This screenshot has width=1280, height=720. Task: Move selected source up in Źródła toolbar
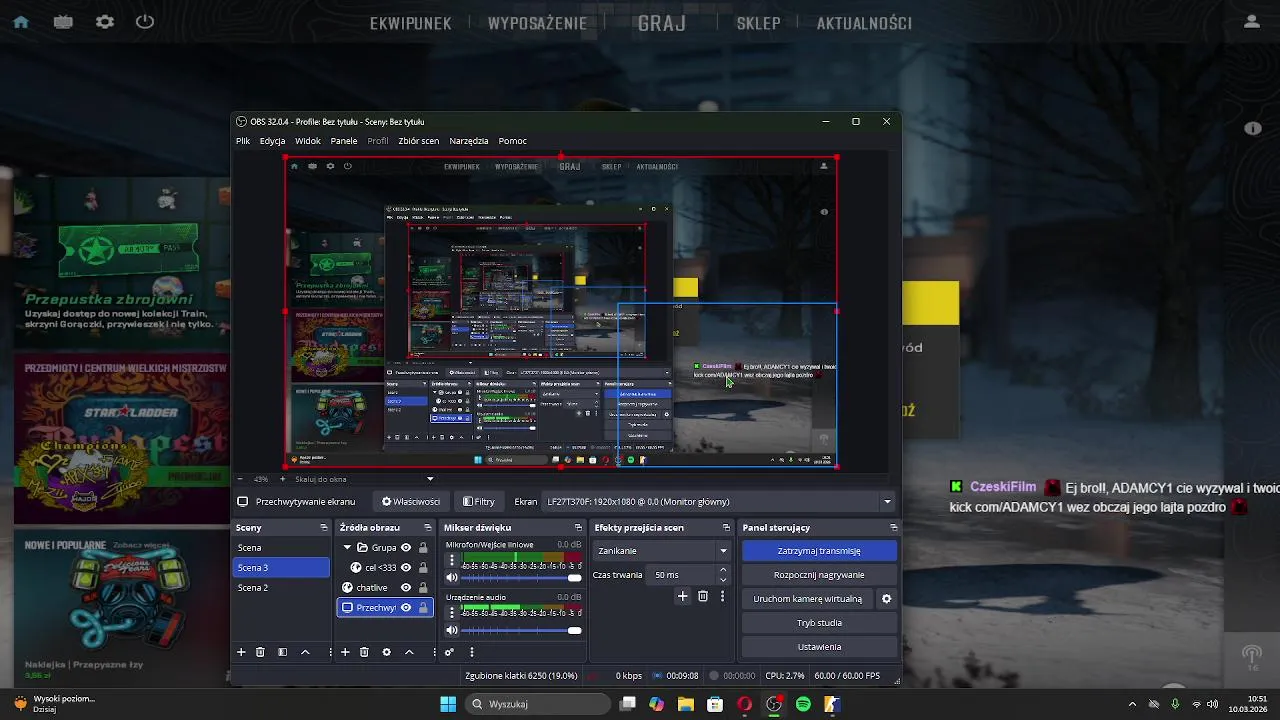409,652
